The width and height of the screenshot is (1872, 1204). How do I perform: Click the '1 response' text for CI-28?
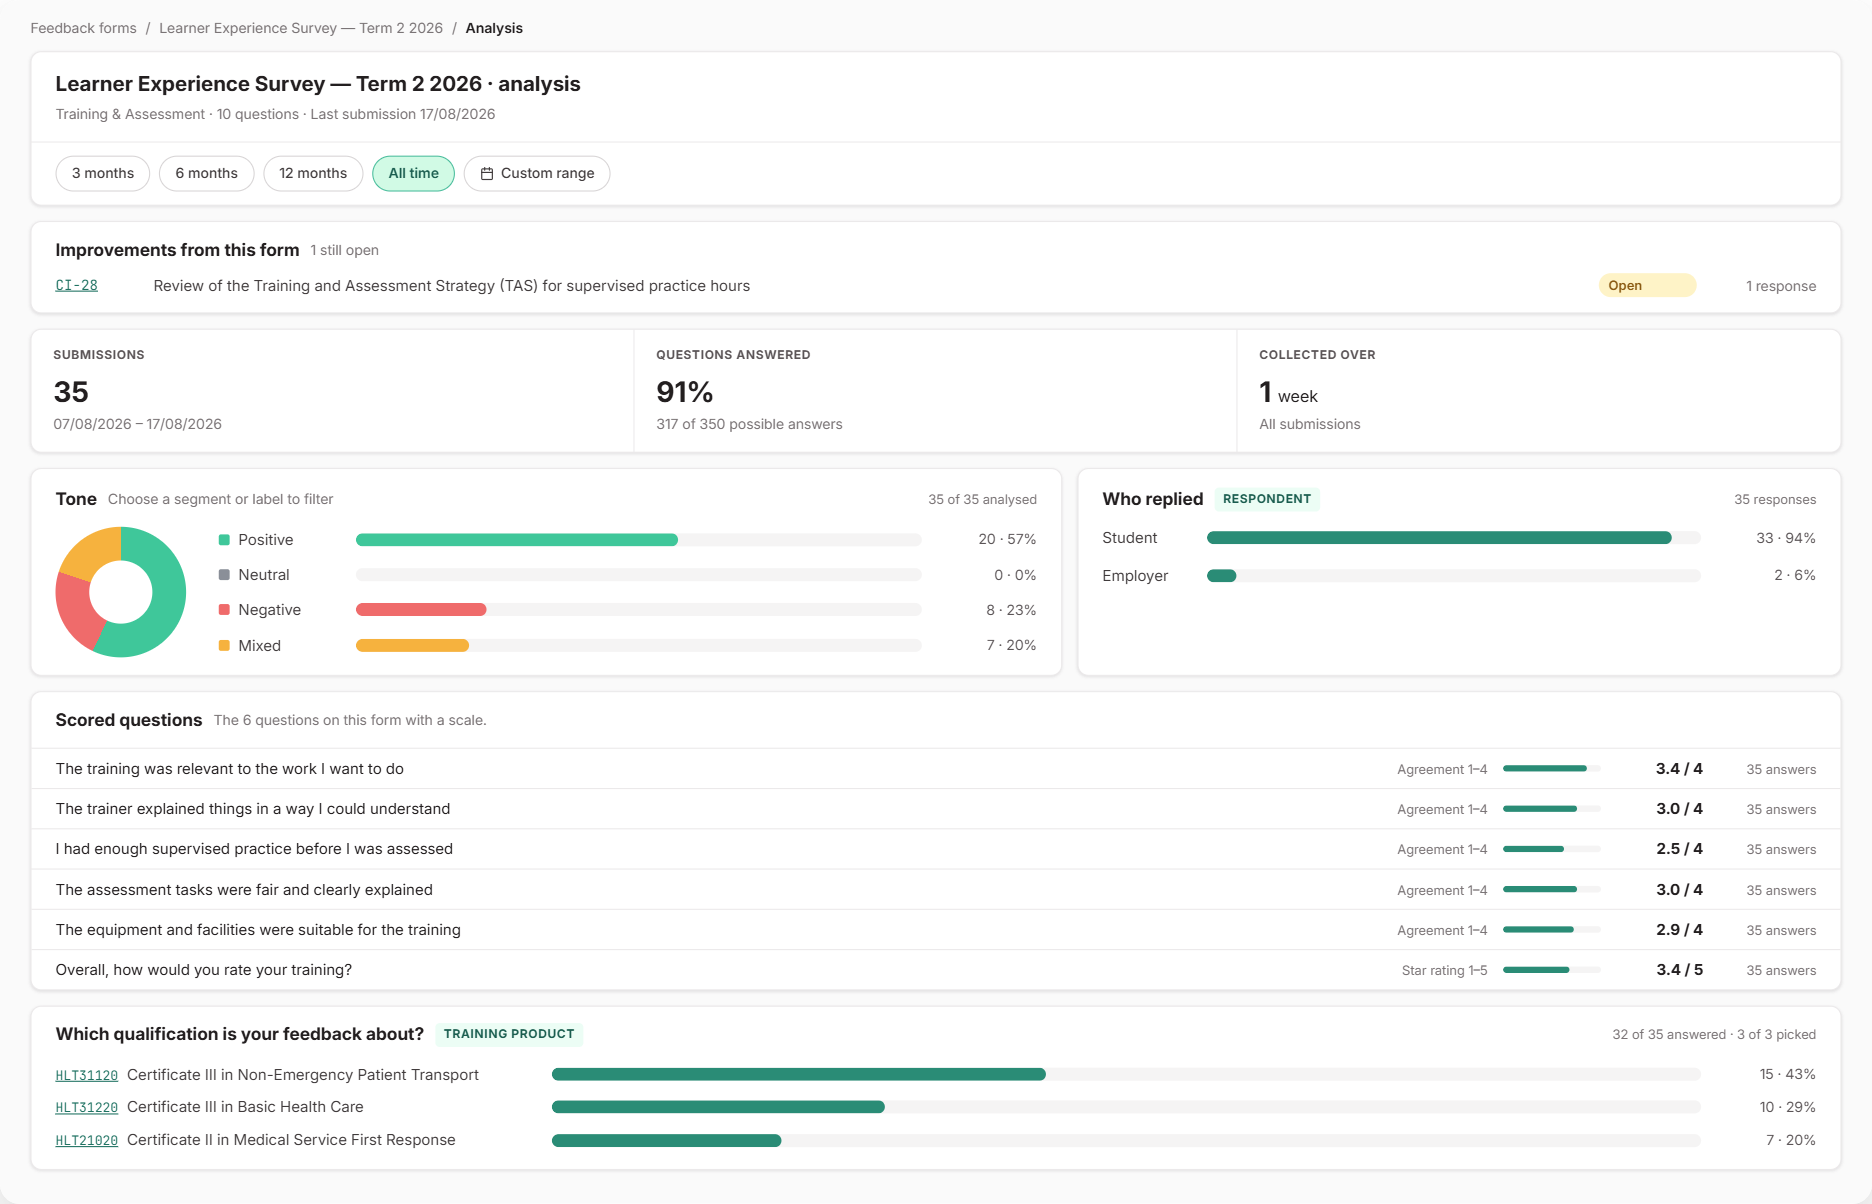1781,286
